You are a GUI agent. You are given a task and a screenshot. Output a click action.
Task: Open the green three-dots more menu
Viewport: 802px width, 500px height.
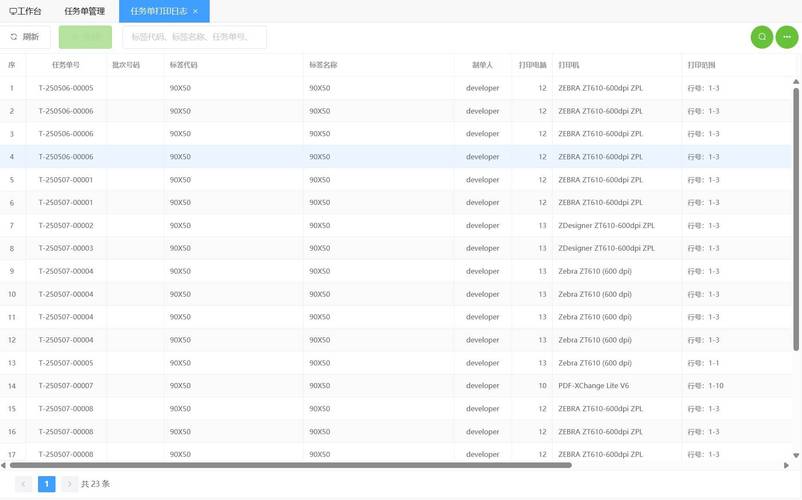(787, 37)
